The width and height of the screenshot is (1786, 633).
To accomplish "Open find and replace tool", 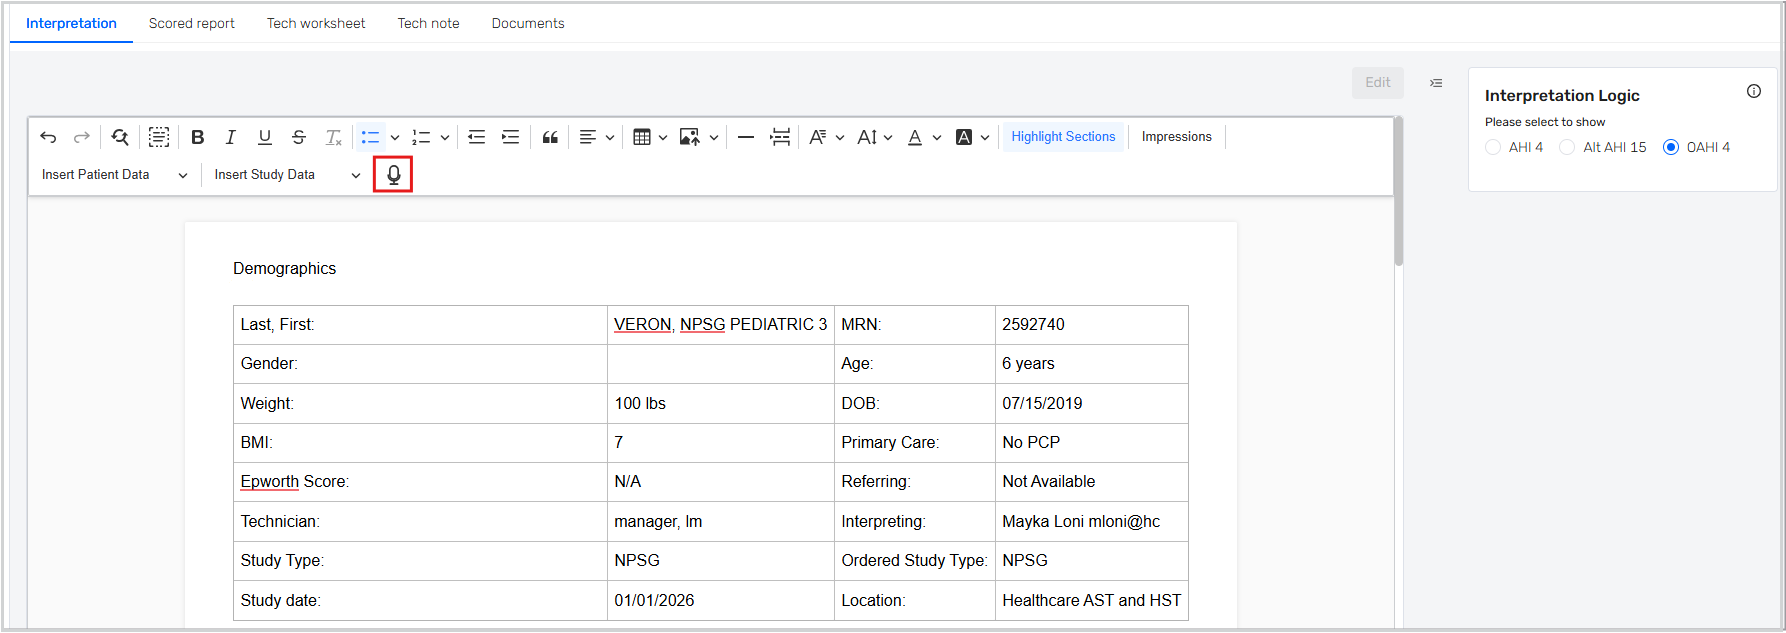I will [x=120, y=137].
